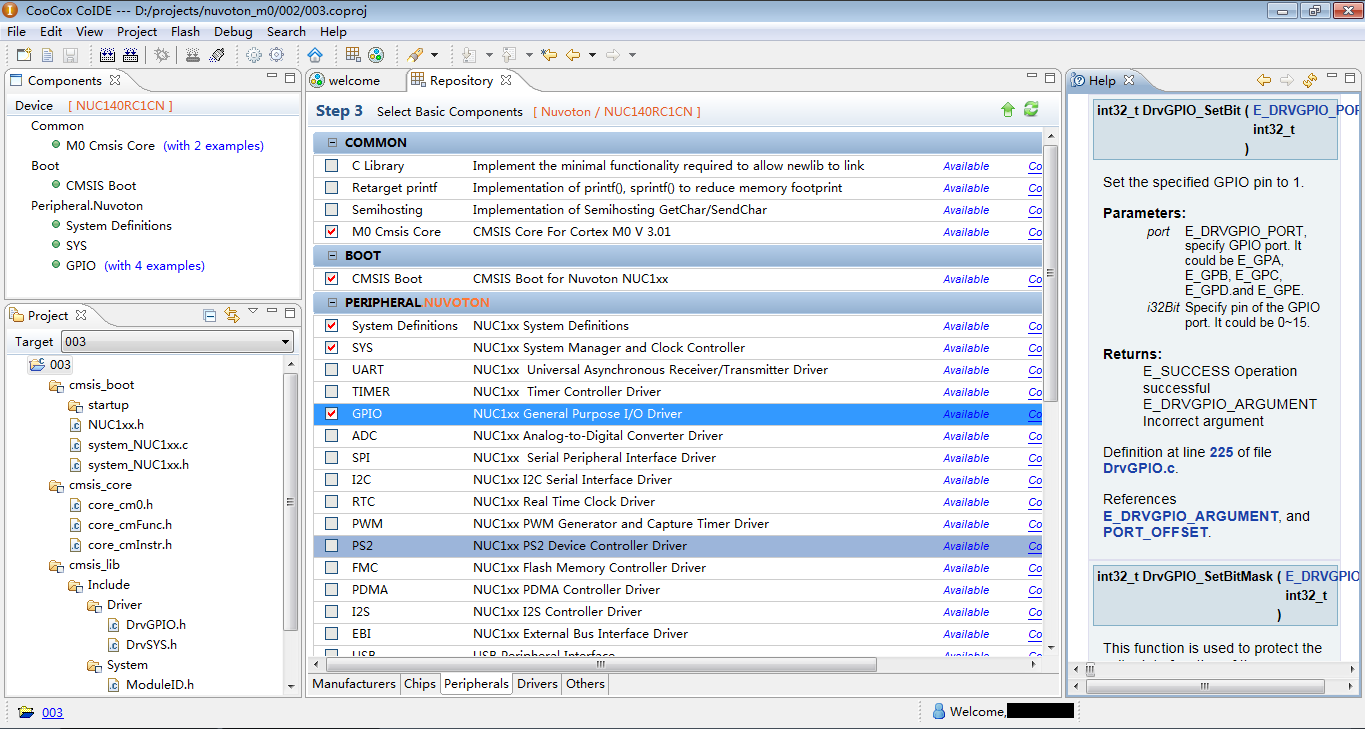1365x729 pixels.
Task: Close the Repository tab
Action: coord(506,80)
